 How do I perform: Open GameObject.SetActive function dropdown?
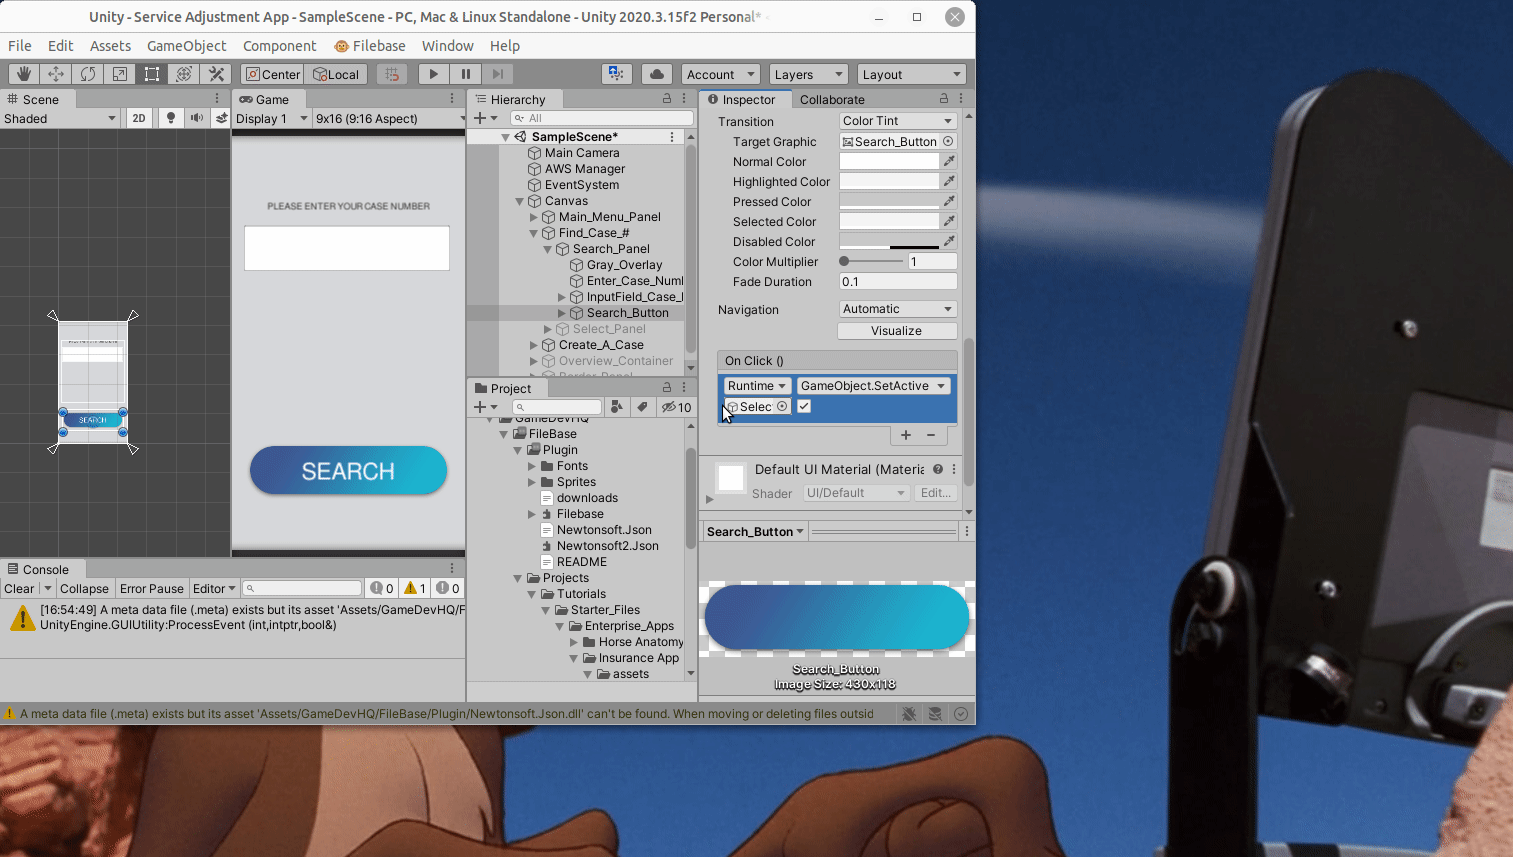873,386
